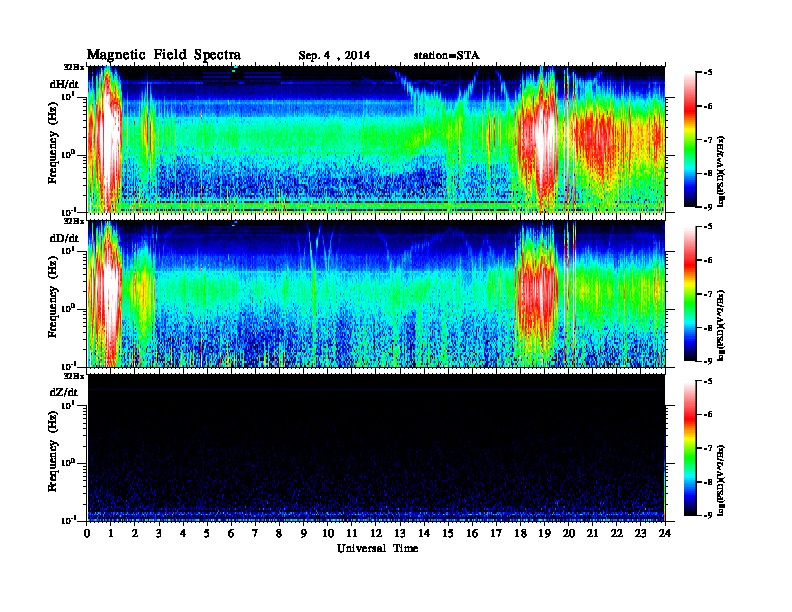Click hour label 13 on the time axis

[400, 533]
